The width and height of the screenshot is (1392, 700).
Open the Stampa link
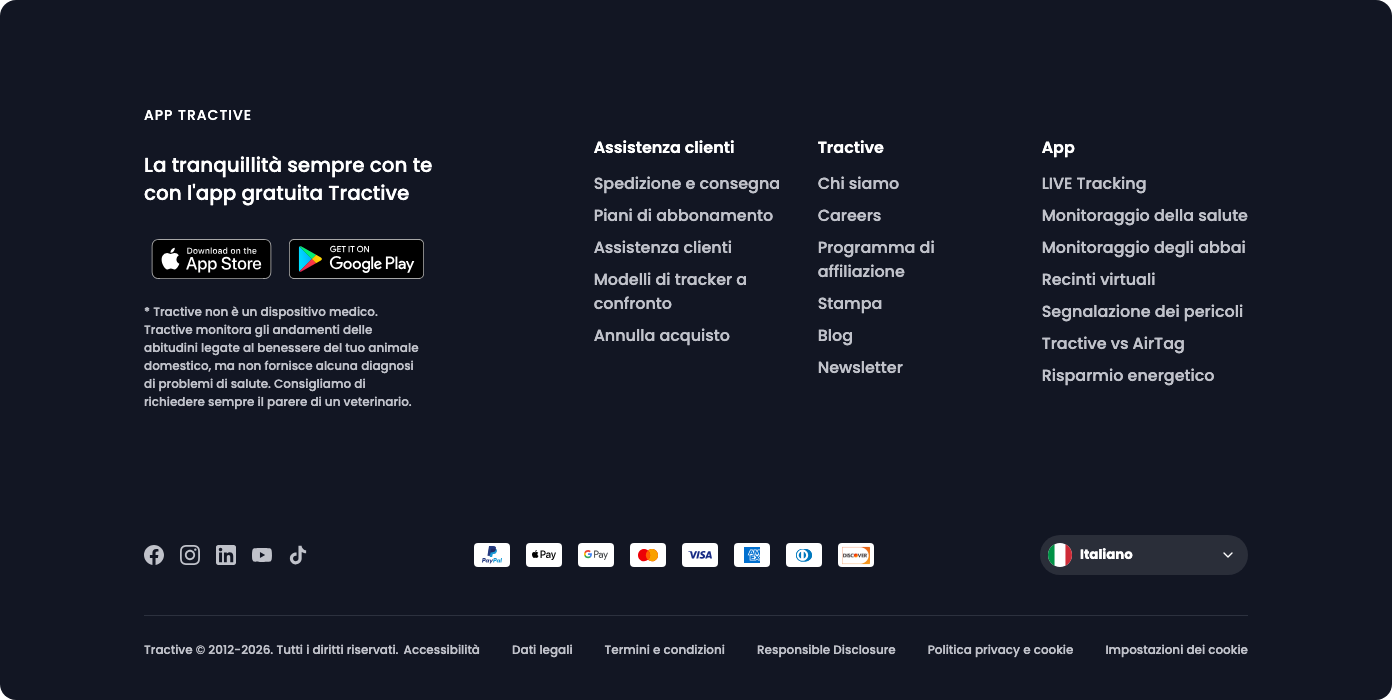(x=850, y=303)
